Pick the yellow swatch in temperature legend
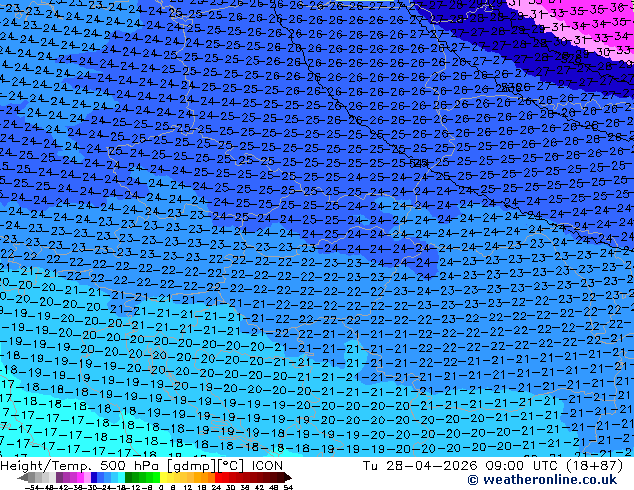The image size is (634, 490). 163,477
